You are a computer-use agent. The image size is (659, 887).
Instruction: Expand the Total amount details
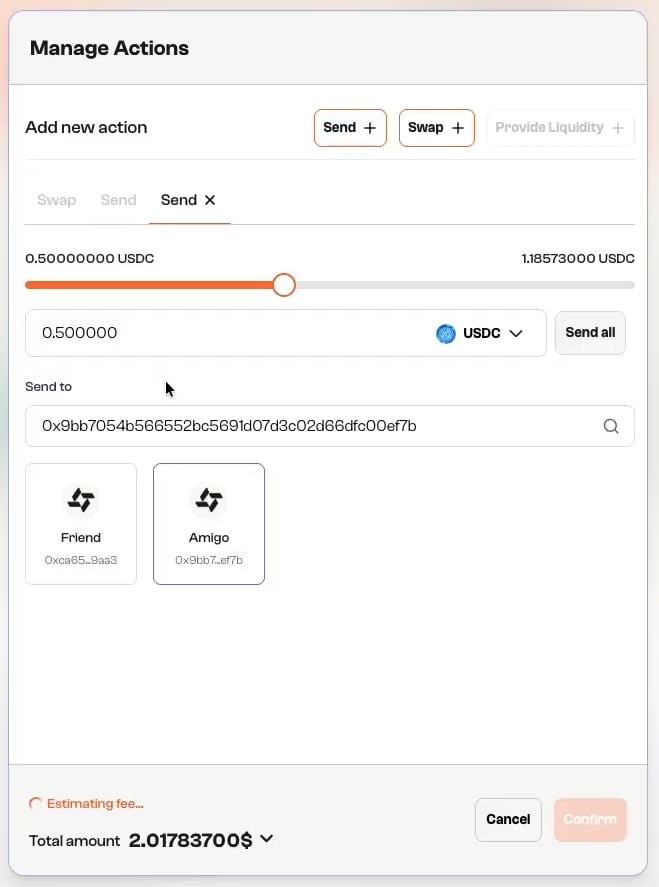click(x=266, y=839)
